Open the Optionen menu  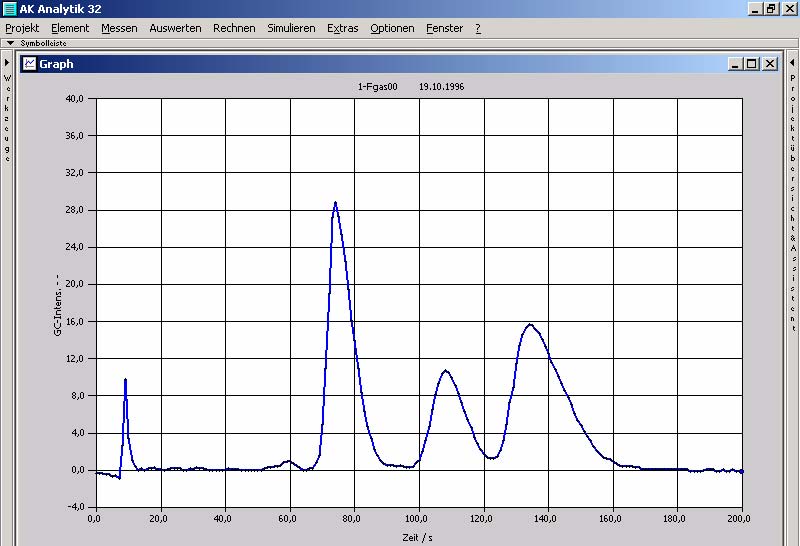(392, 28)
